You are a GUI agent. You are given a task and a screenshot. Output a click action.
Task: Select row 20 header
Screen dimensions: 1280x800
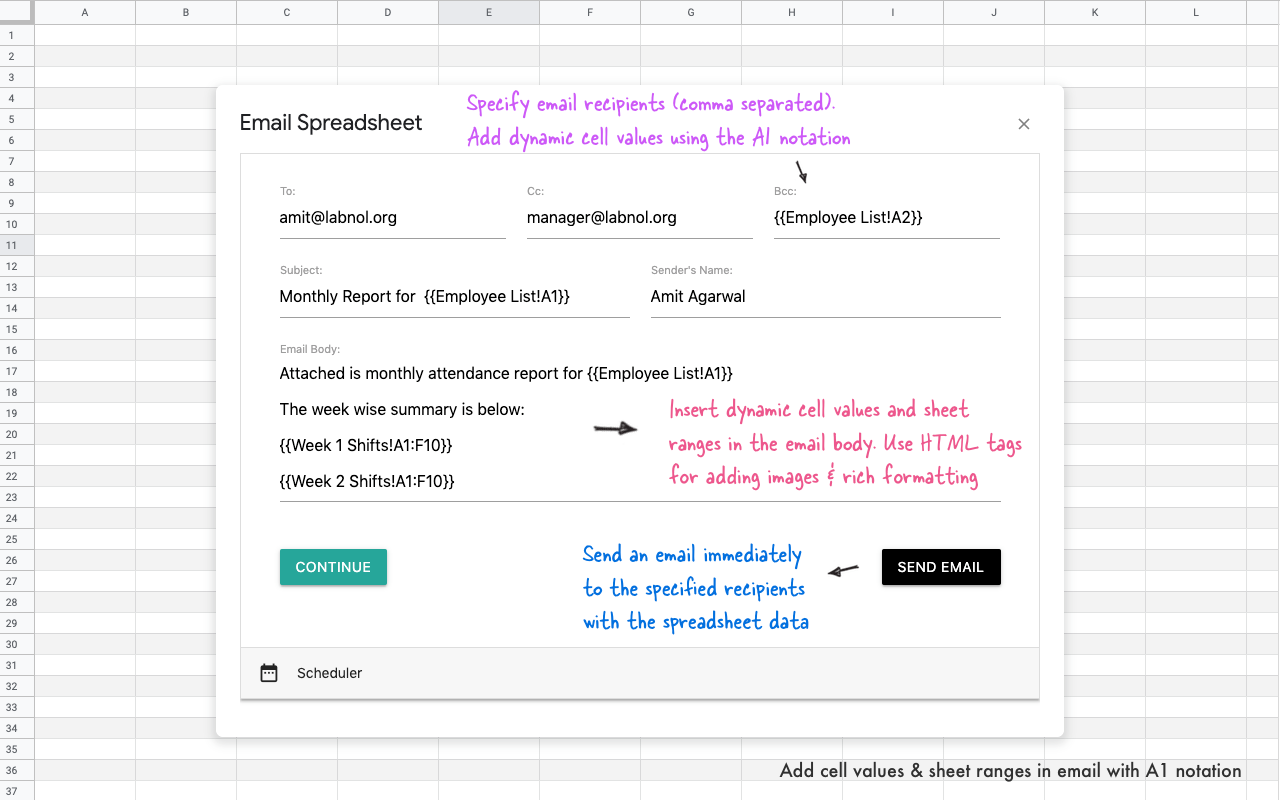point(17,434)
